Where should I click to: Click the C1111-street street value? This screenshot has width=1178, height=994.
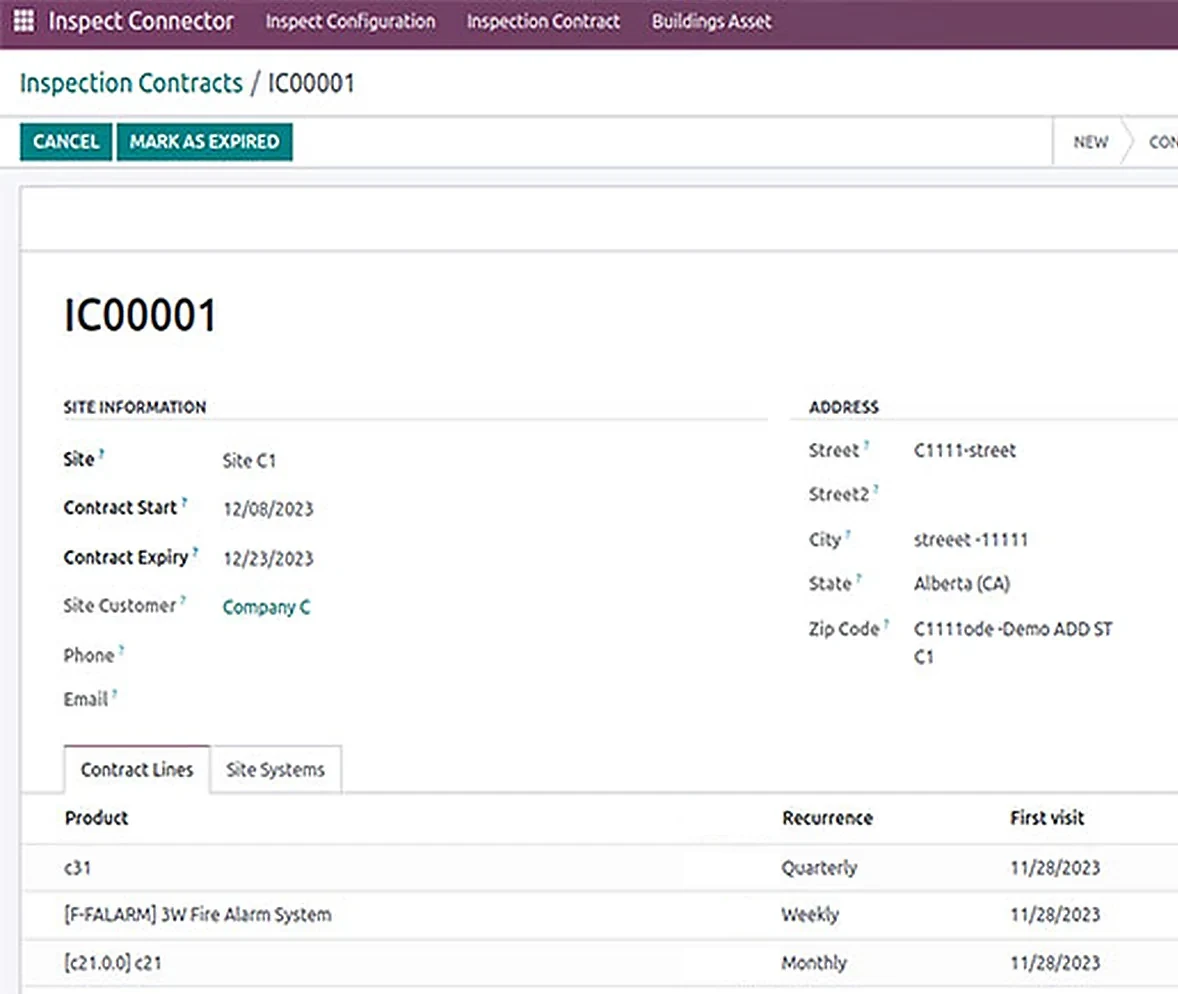coord(965,451)
